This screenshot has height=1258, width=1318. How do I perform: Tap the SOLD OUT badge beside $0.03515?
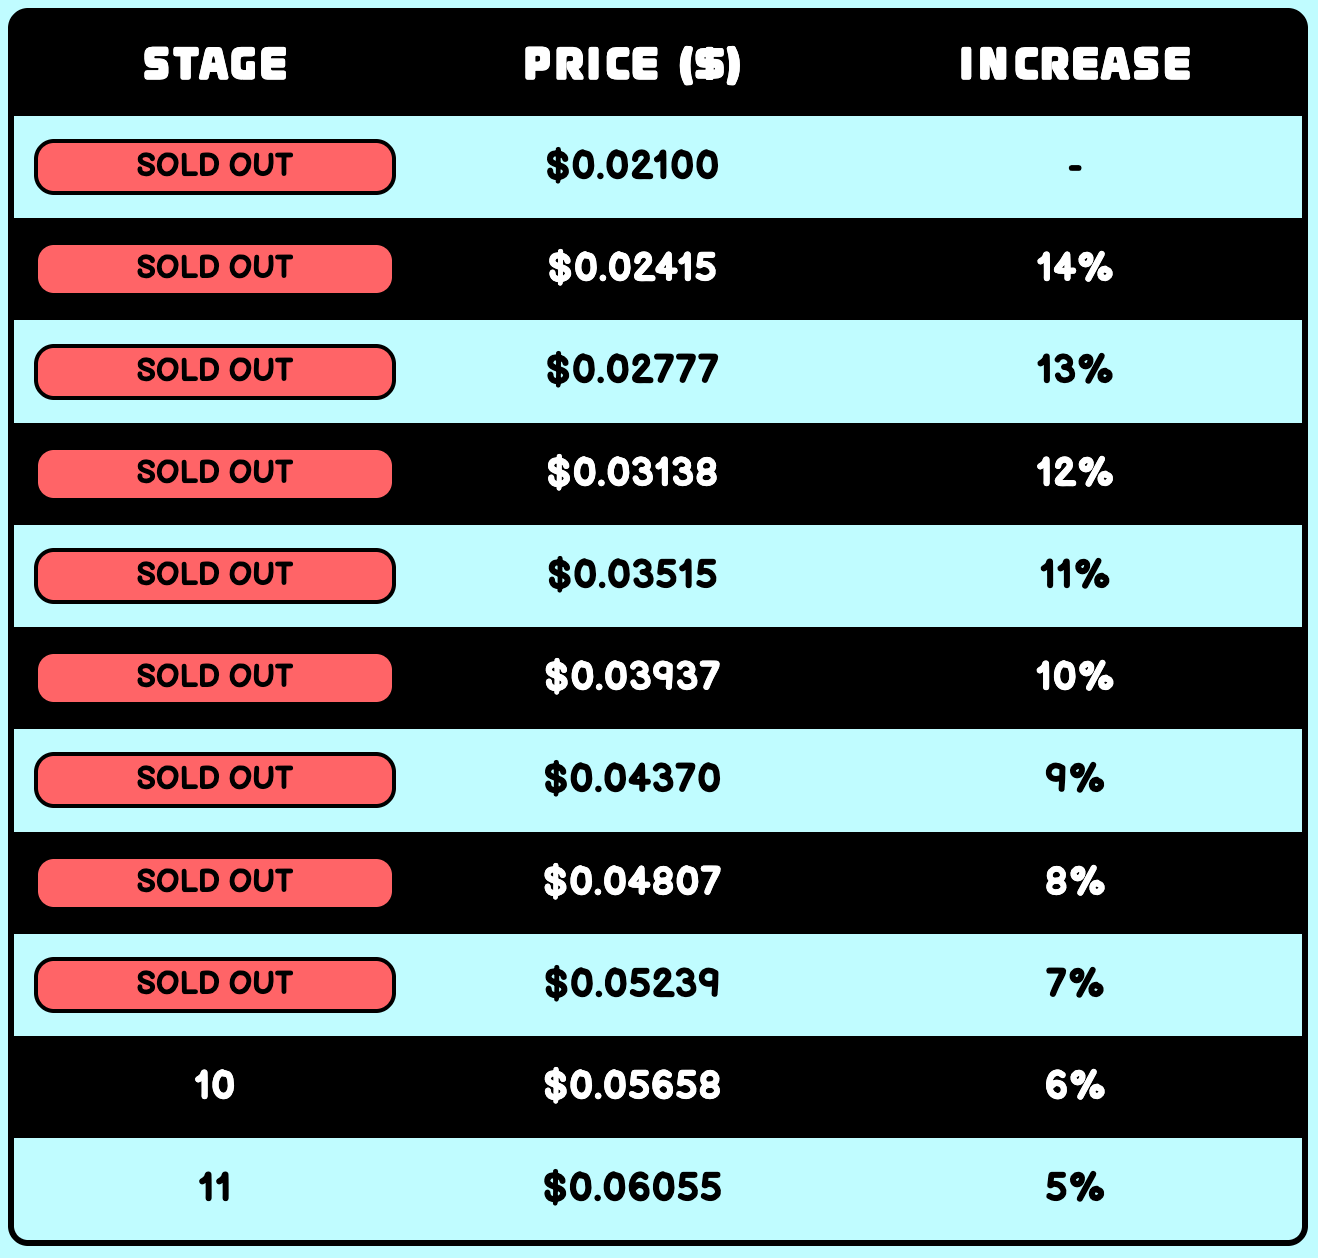(215, 575)
